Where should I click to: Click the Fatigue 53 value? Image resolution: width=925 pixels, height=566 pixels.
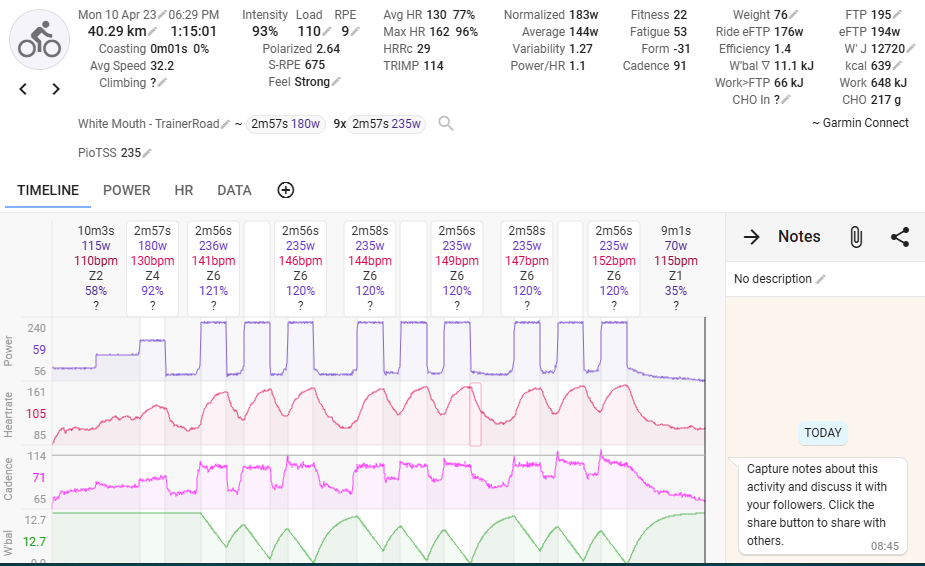(x=680, y=31)
